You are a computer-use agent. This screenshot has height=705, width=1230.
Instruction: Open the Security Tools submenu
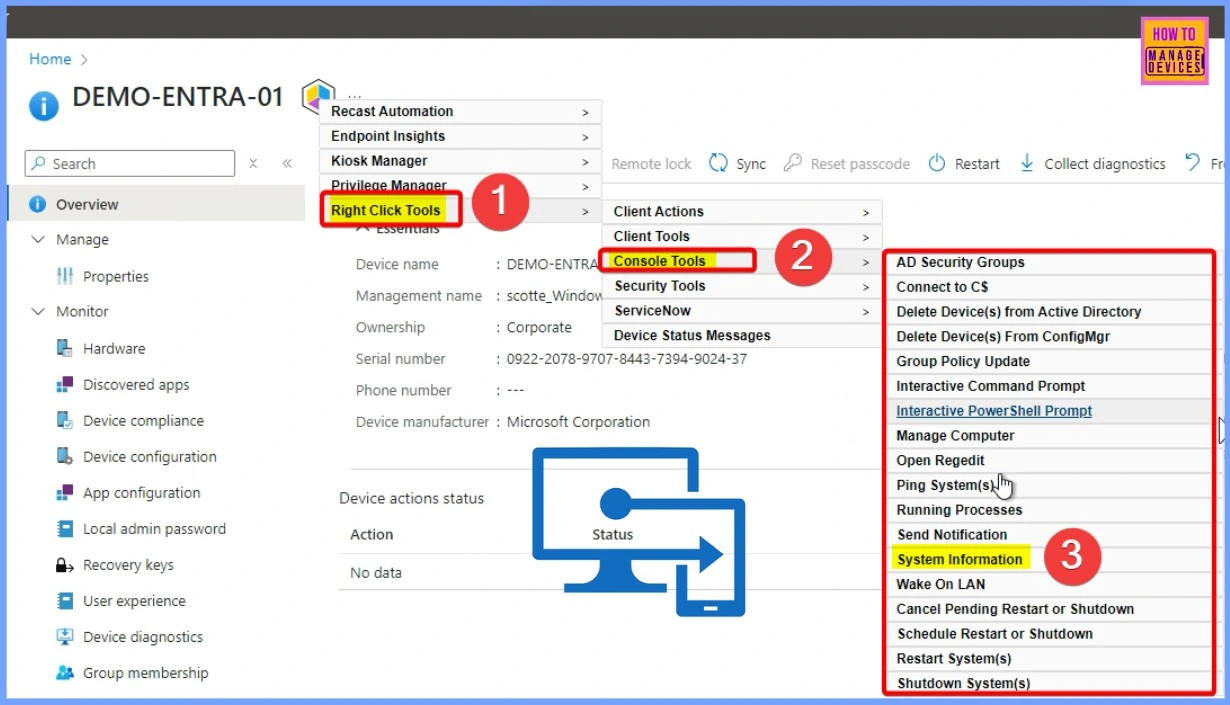(x=740, y=286)
